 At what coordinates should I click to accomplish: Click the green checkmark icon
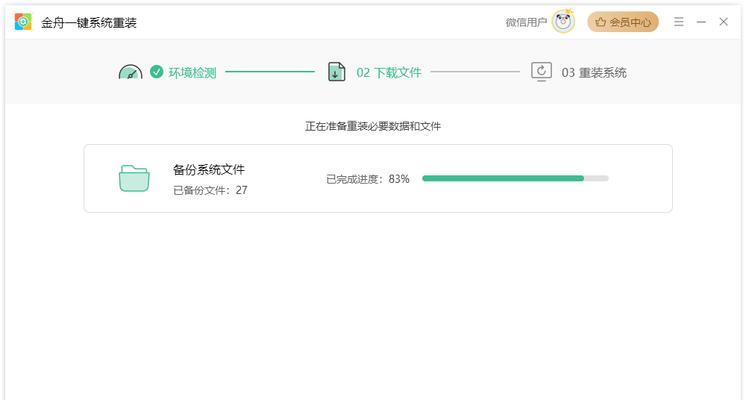coord(157,72)
